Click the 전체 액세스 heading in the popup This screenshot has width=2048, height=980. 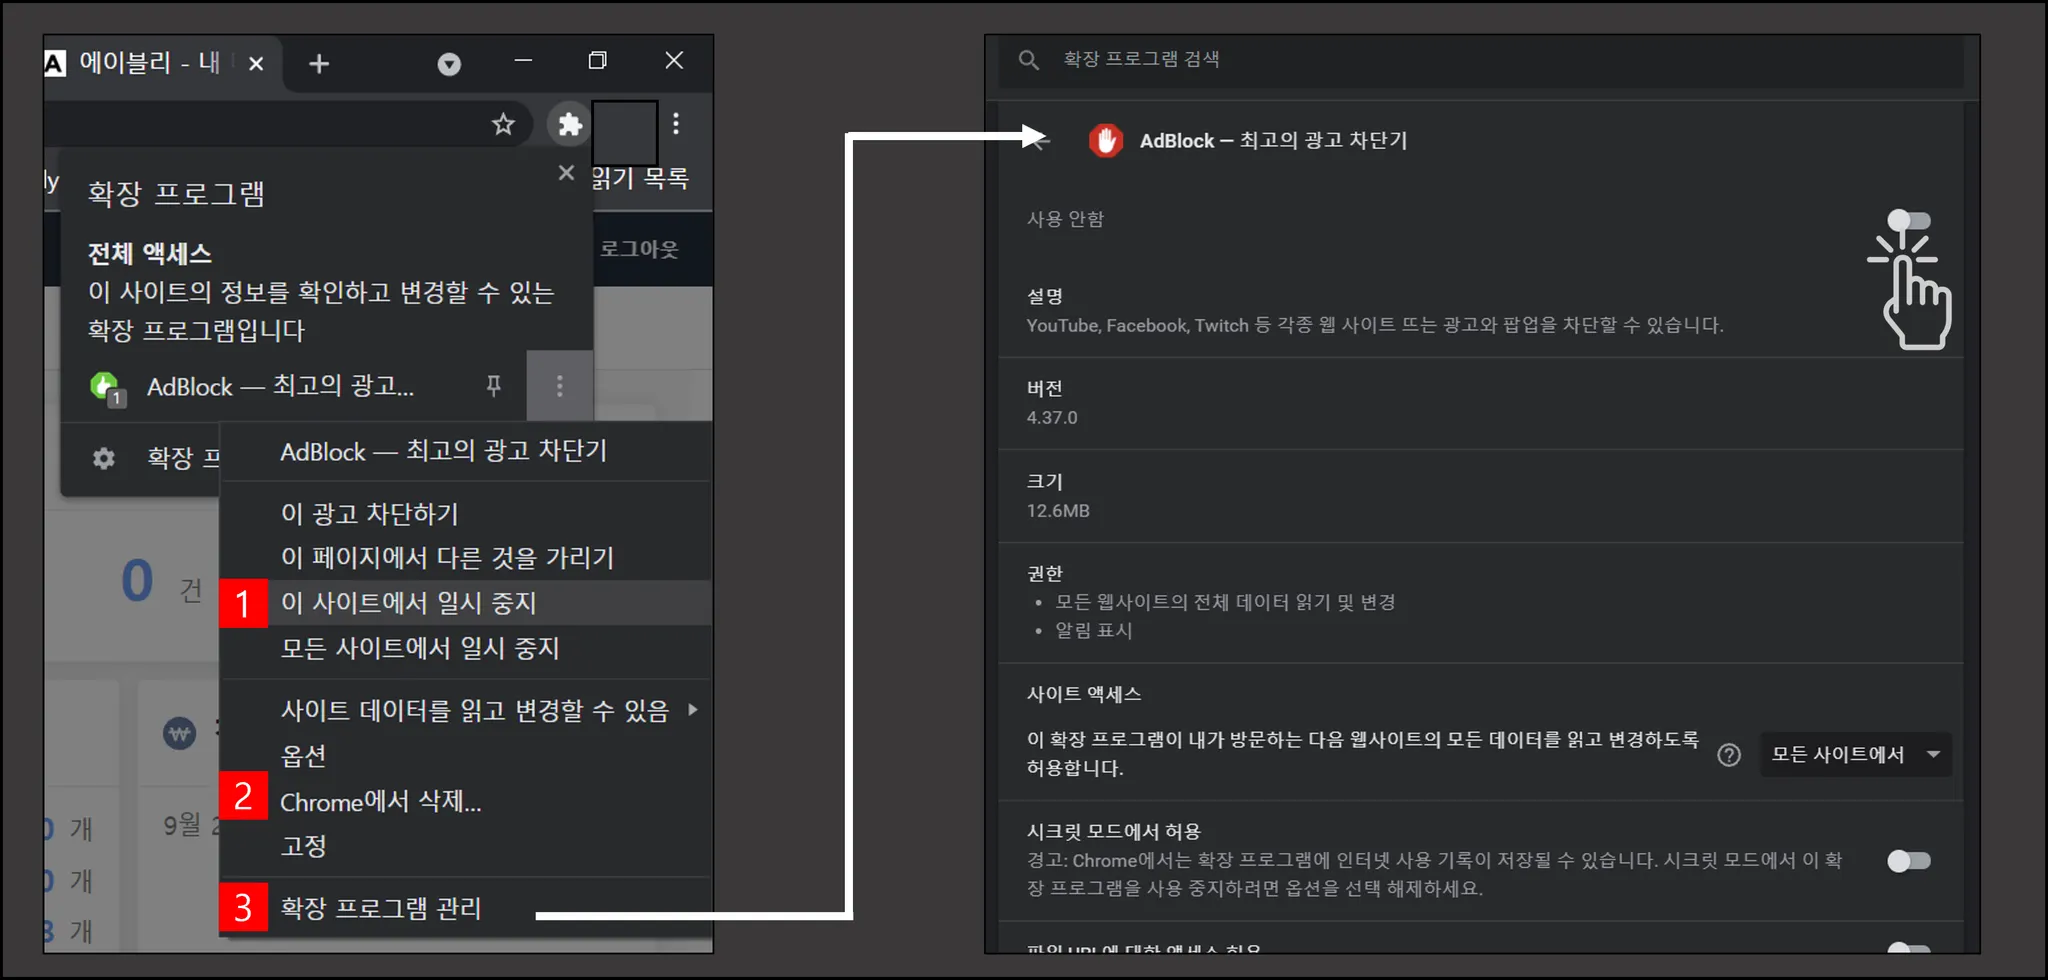pyautogui.click(x=150, y=254)
